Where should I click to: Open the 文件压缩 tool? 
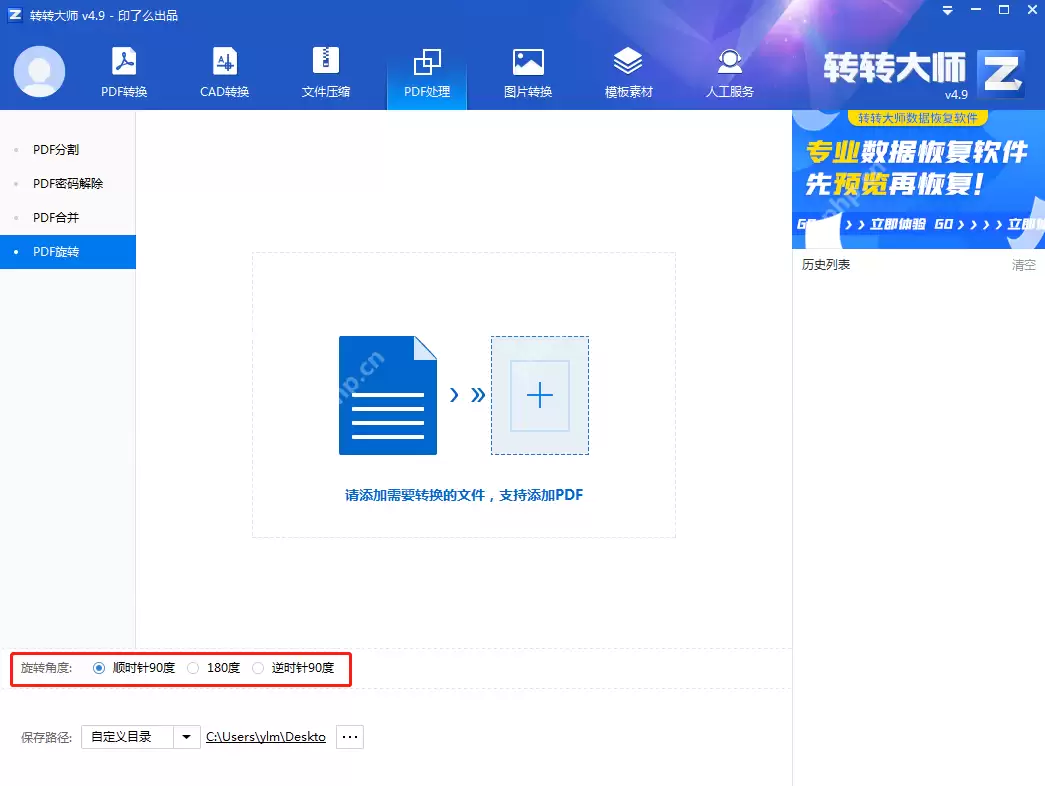point(325,70)
